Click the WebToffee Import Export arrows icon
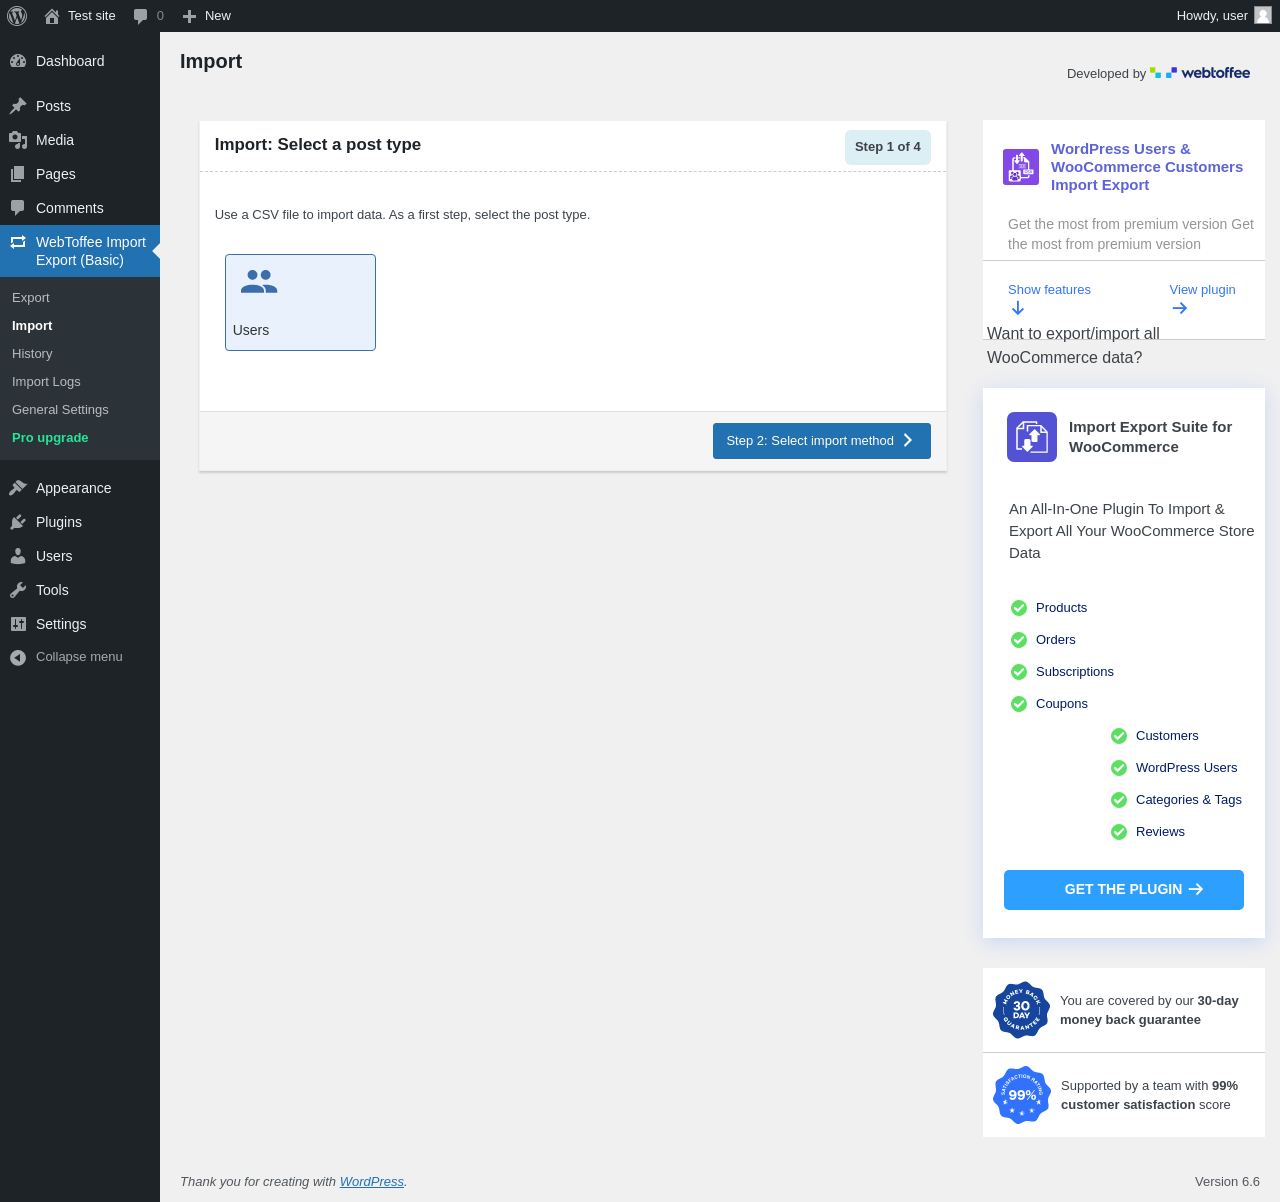This screenshot has height=1202, width=1280. pyautogui.click(x=18, y=242)
